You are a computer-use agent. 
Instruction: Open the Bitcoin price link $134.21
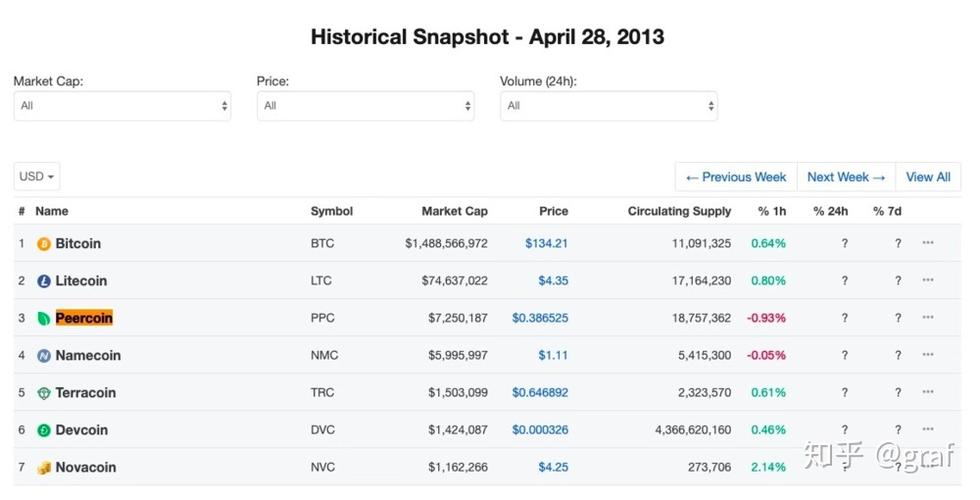pos(546,243)
